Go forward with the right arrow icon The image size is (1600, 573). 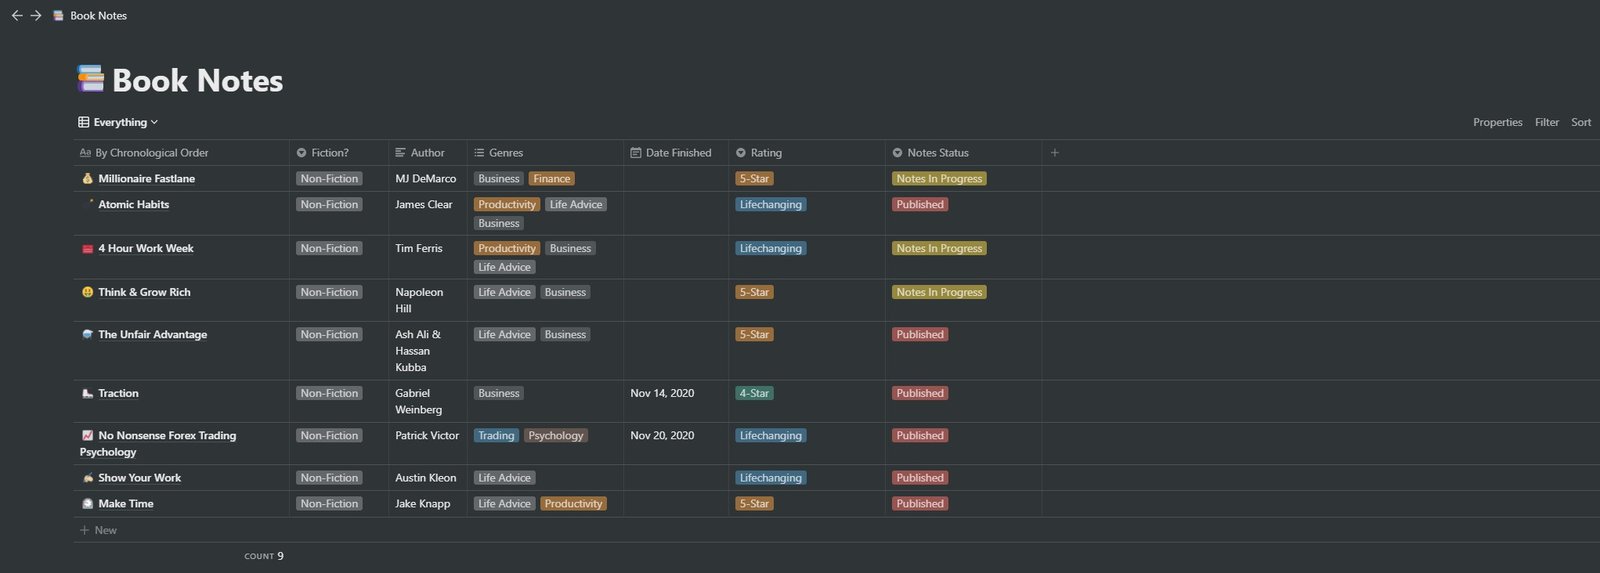tap(36, 16)
